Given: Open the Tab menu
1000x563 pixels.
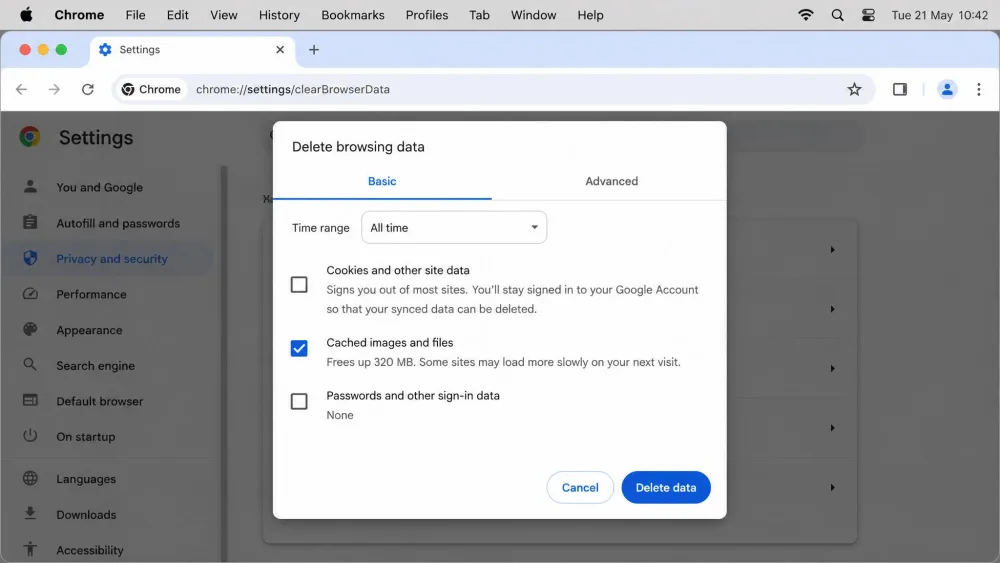Looking at the screenshot, I should pyautogui.click(x=480, y=15).
